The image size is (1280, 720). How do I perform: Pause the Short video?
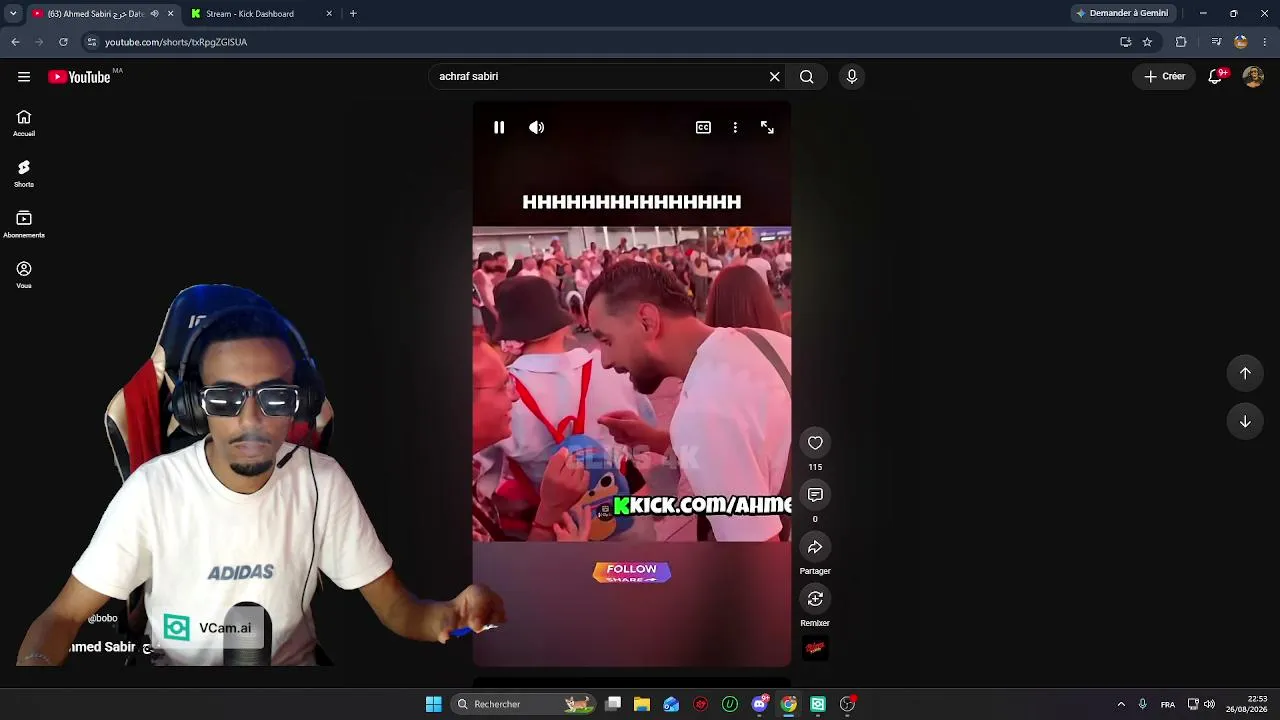point(499,128)
